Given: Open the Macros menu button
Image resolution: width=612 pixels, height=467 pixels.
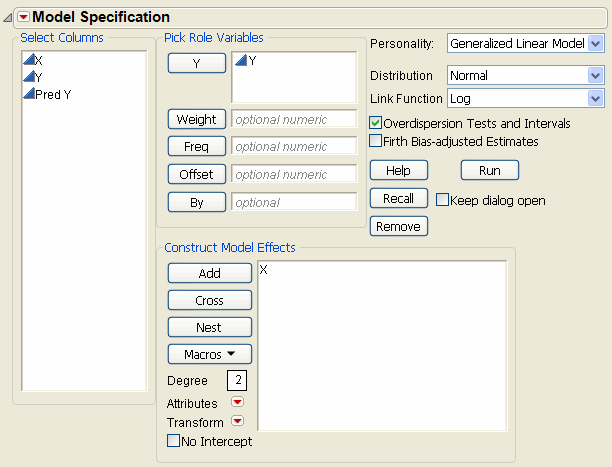Looking at the screenshot, I should pyautogui.click(x=209, y=354).
